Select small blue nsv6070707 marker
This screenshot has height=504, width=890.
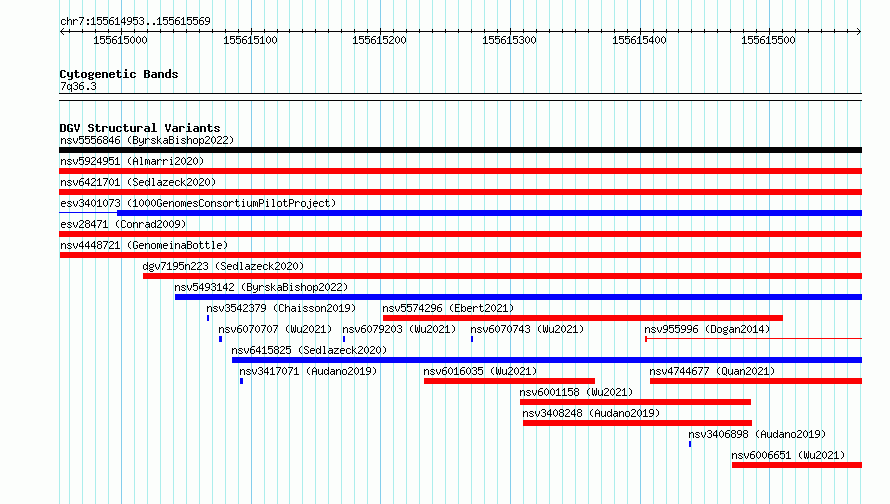220,339
